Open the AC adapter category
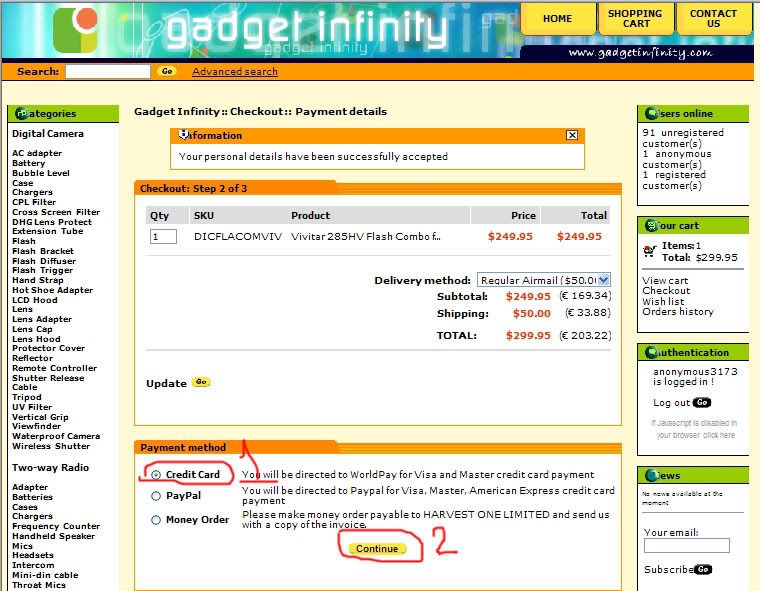 pyautogui.click(x=37, y=153)
